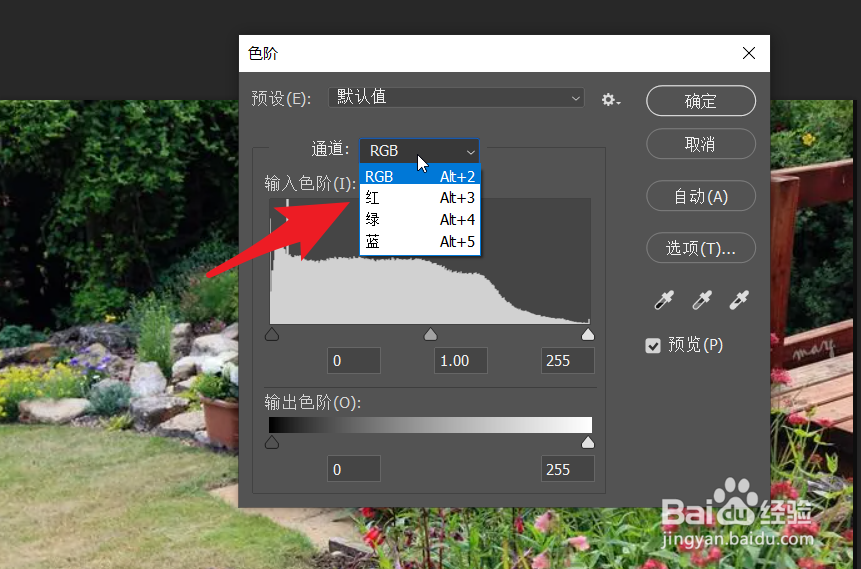861x569 pixels.
Task: Open the preset options gear menu
Action: coord(610,100)
